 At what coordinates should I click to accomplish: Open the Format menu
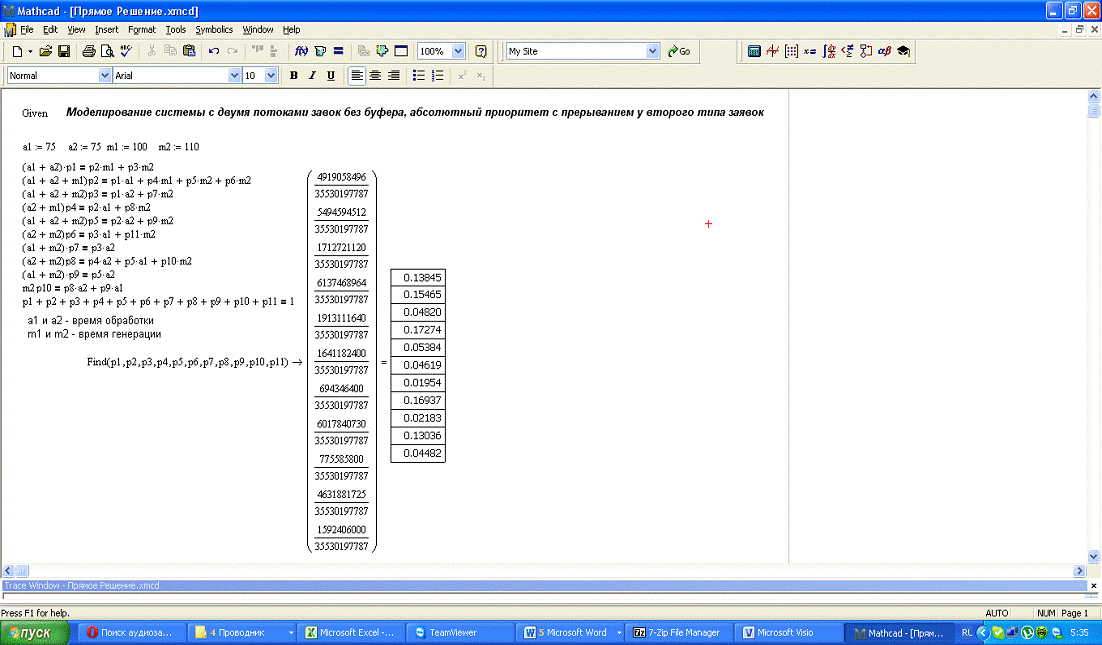142,30
